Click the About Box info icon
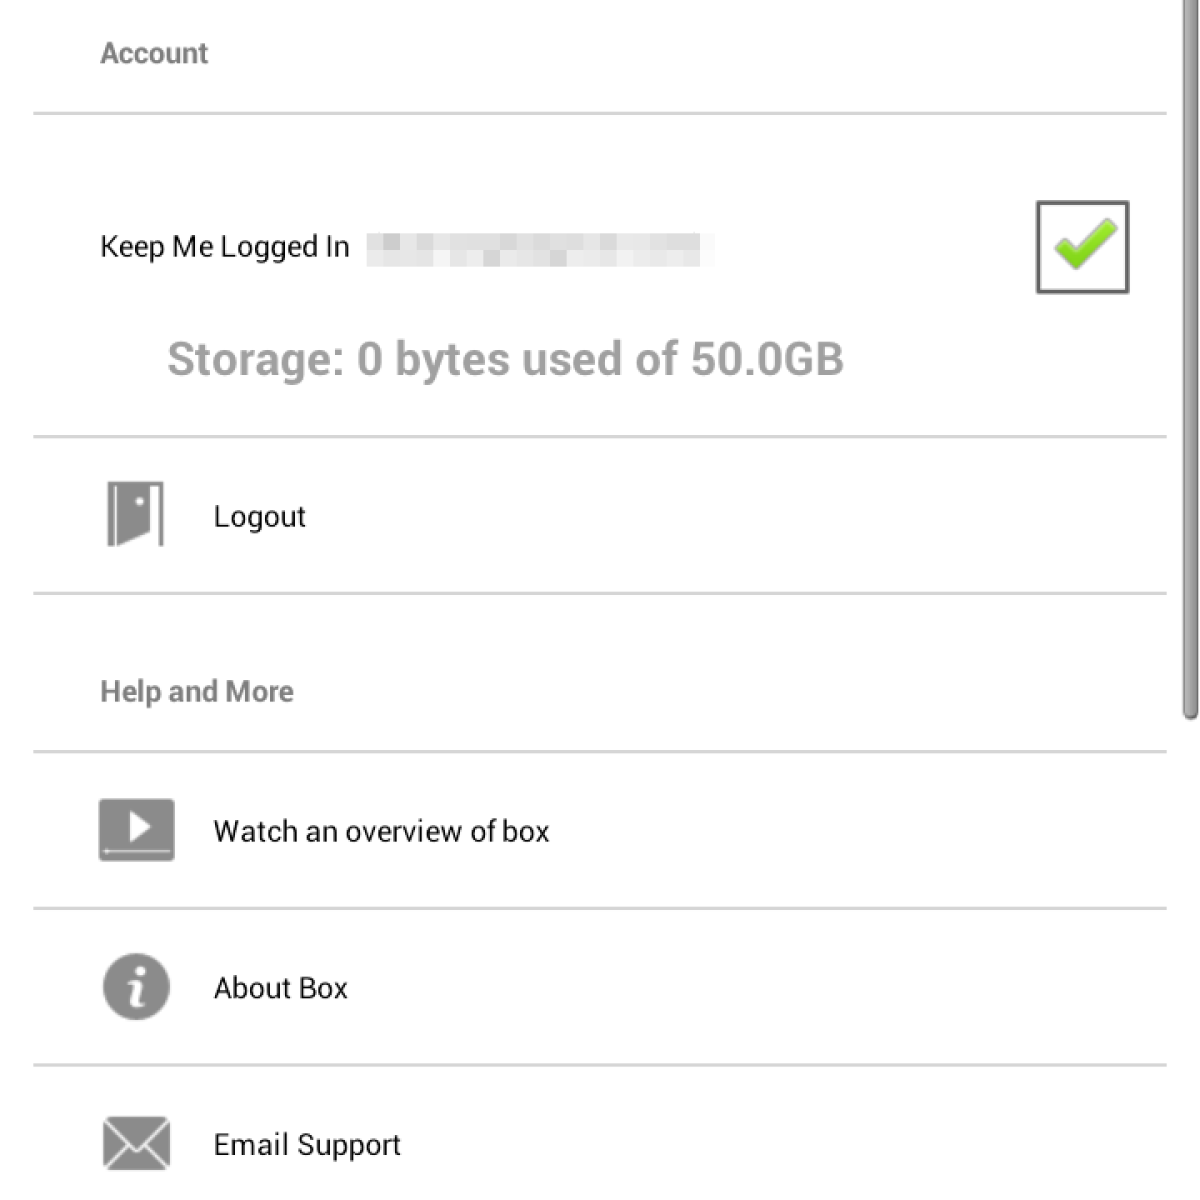Viewport: 1200px width, 1200px height. (137, 987)
